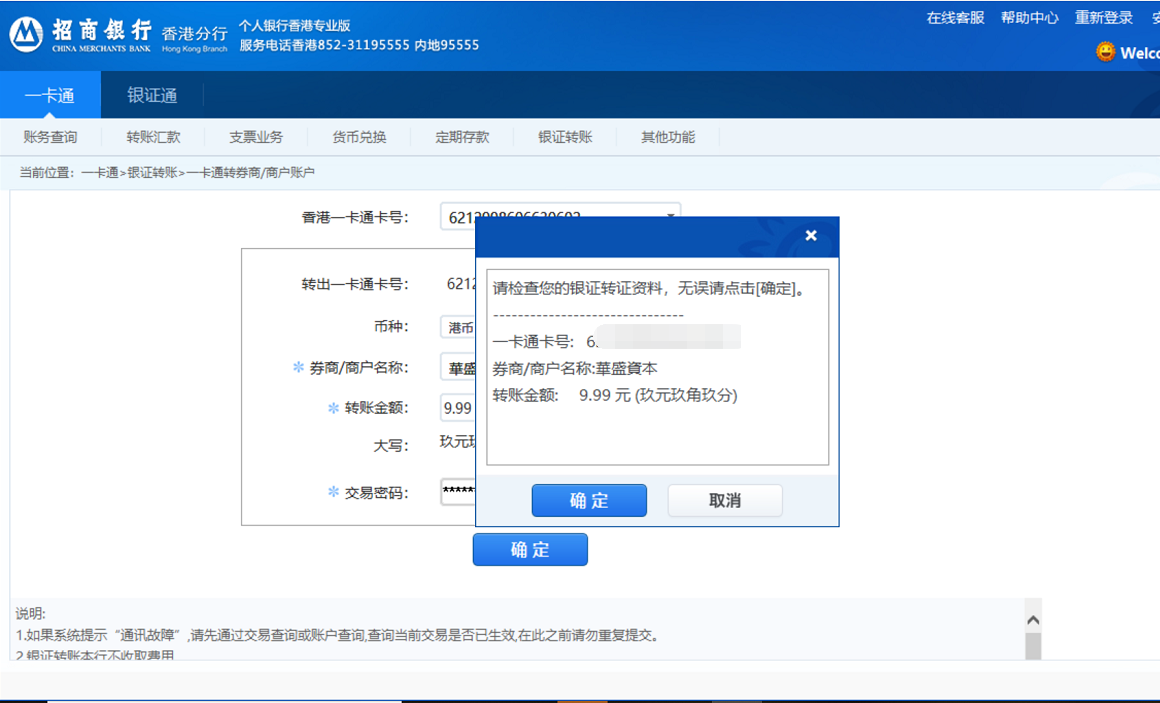Open 帮助中心 link

click(x=1029, y=18)
